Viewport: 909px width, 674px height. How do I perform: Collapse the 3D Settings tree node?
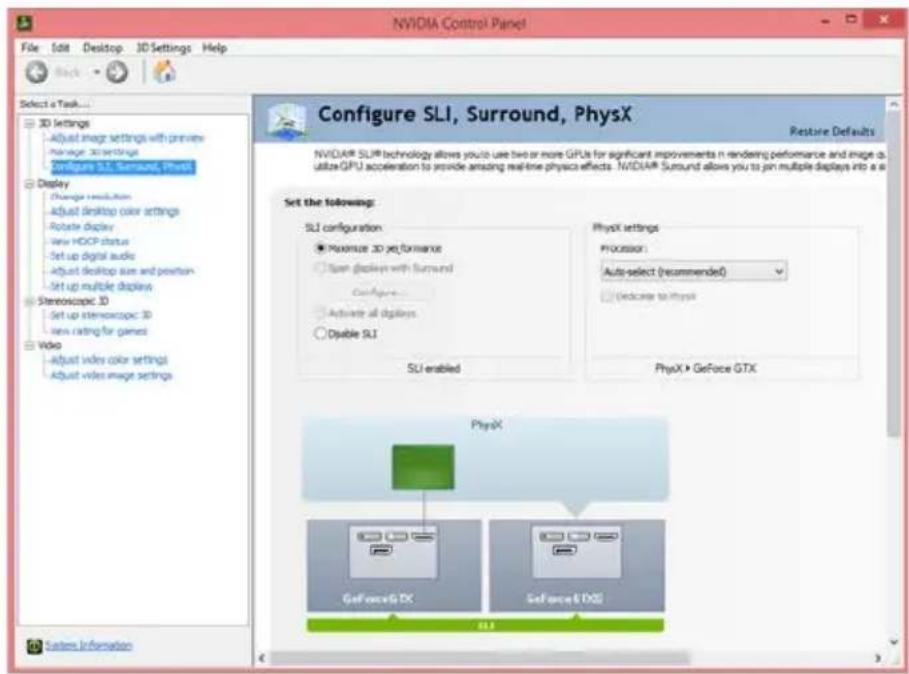[30, 123]
